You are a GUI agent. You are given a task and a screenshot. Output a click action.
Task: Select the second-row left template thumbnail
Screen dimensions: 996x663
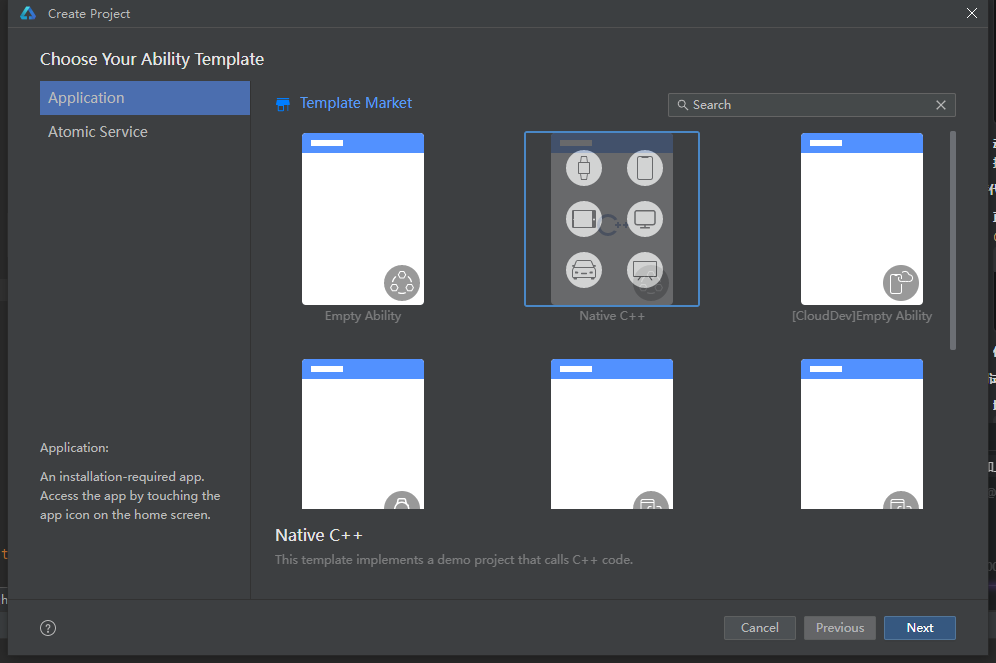363,434
